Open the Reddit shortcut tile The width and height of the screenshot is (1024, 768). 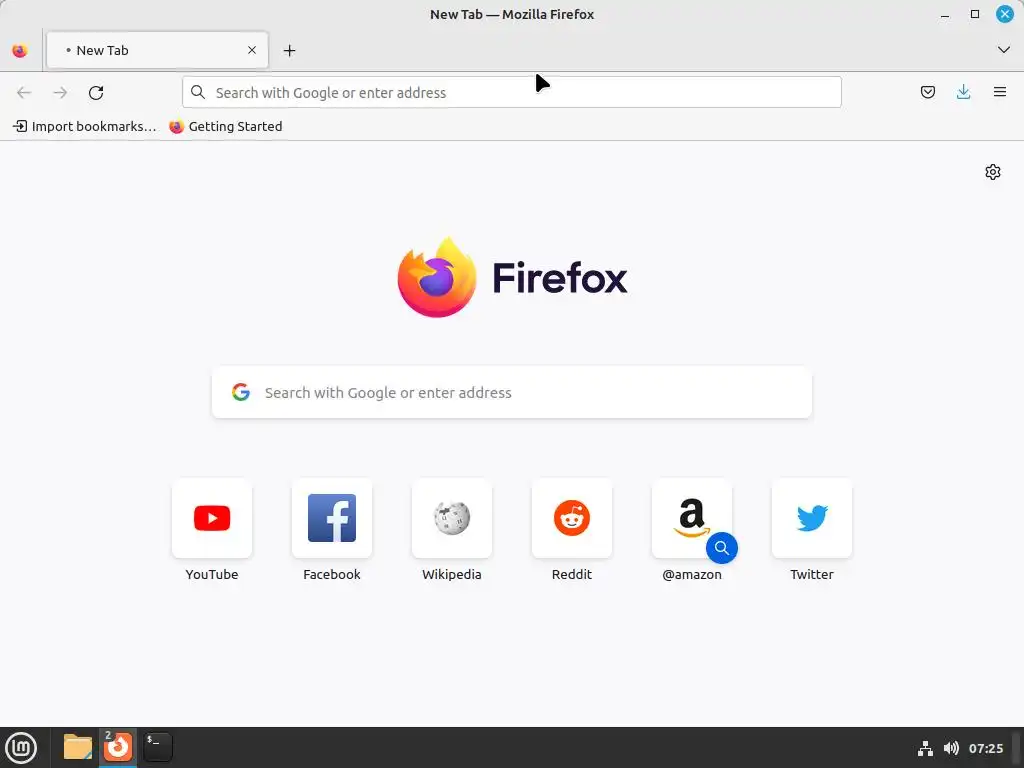572,518
